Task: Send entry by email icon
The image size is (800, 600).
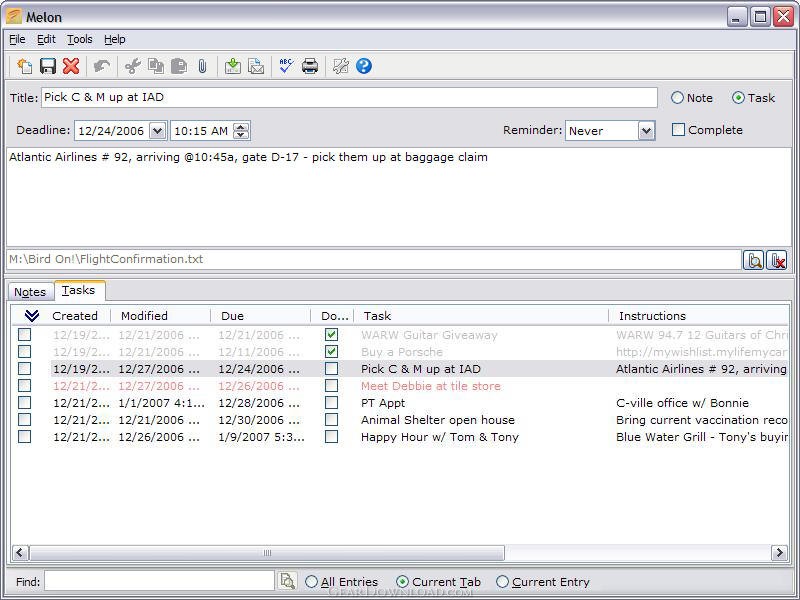Action: point(256,66)
